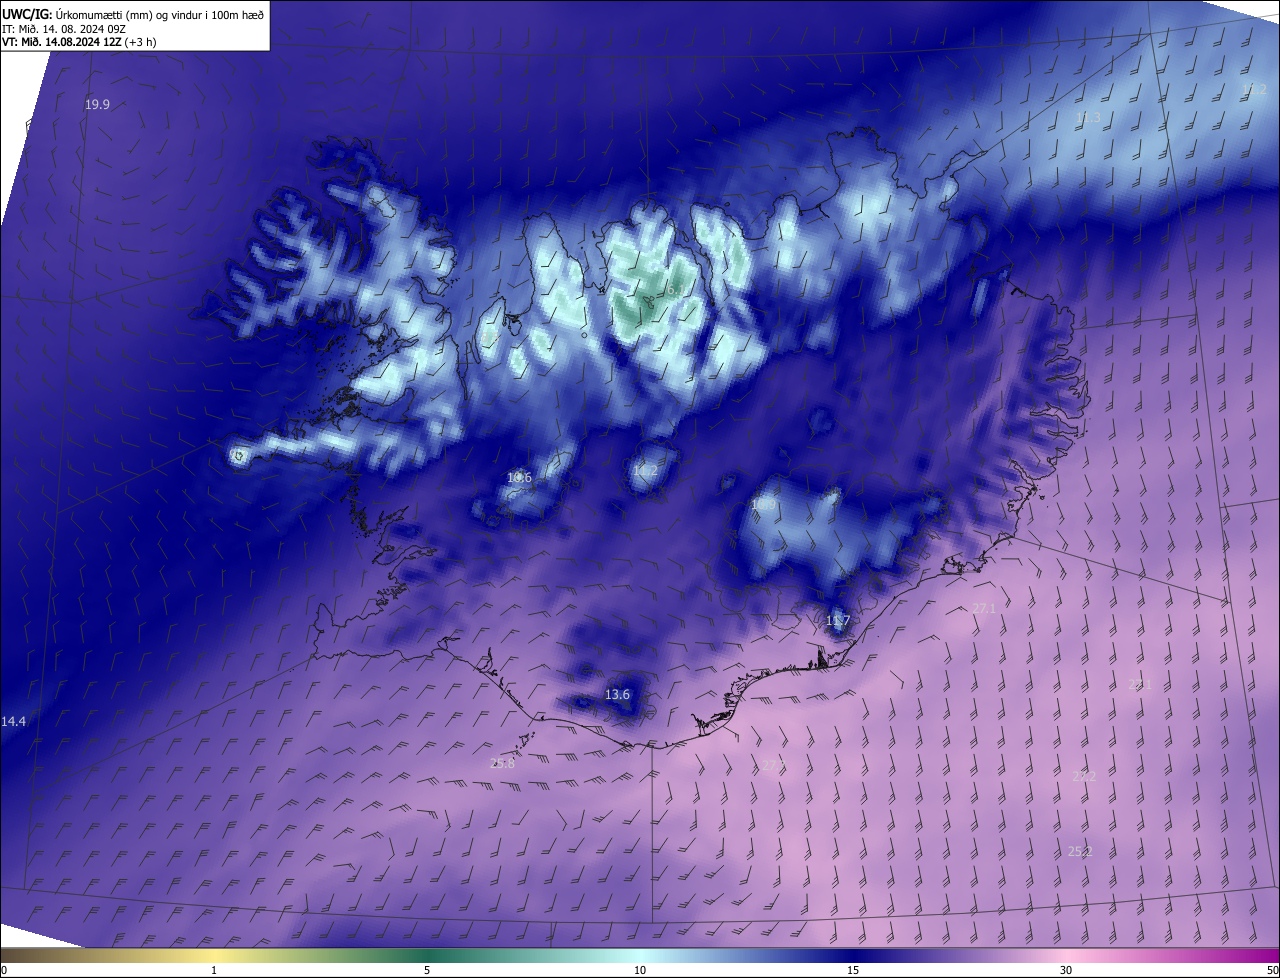Screen dimensions: 1280x978
Task: Click the 13.6 value label on the map
Action: (618, 694)
